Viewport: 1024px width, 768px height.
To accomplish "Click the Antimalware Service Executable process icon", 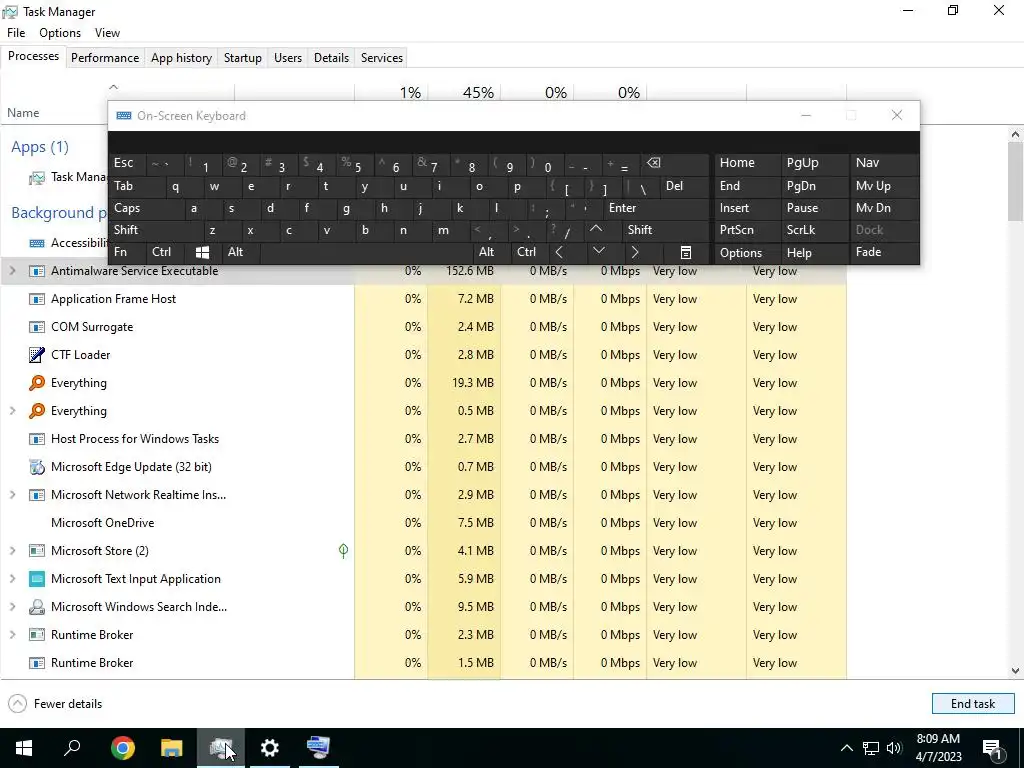I will [37, 271].
